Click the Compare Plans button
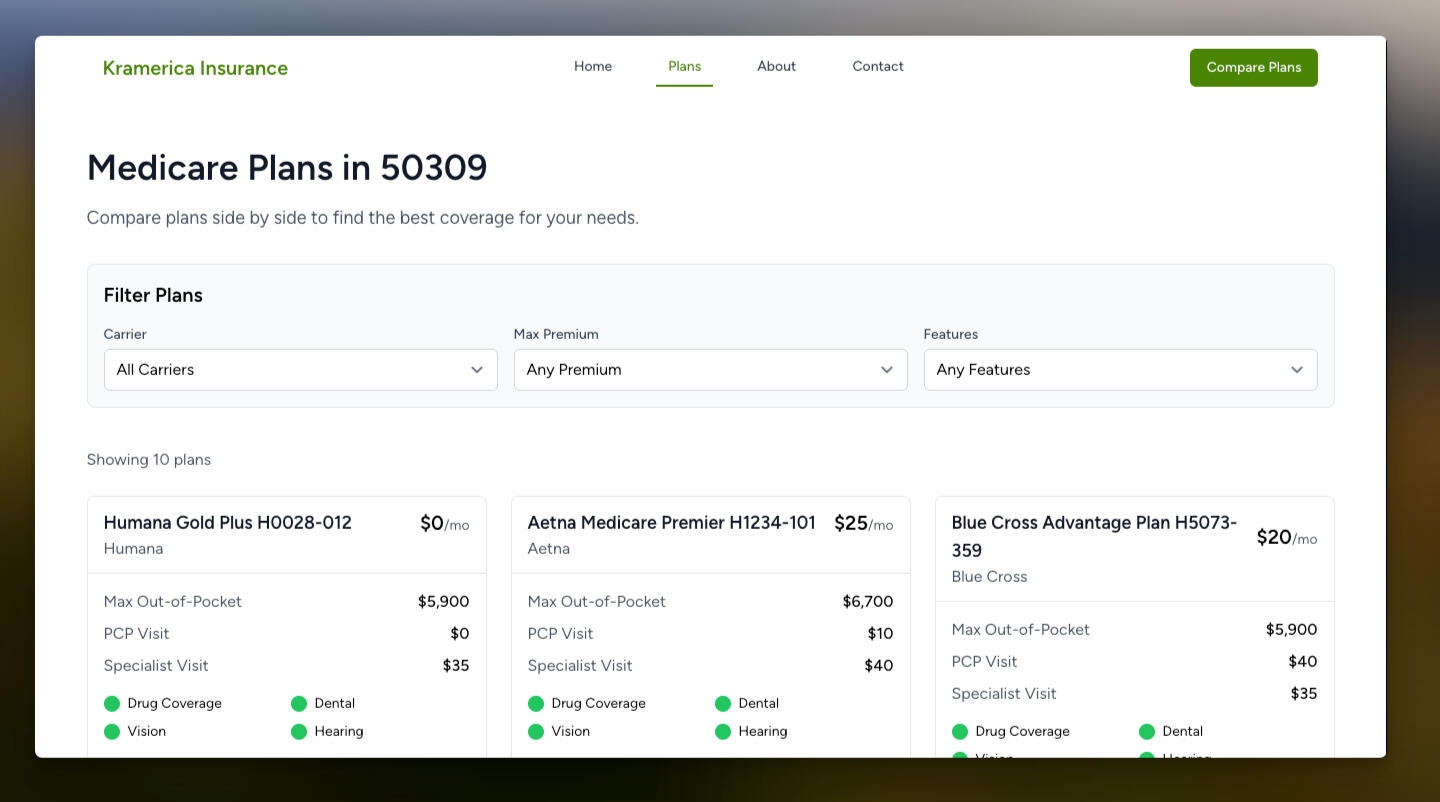Viewport: 1440px width, 802px height. click(x=1253, y=67)
